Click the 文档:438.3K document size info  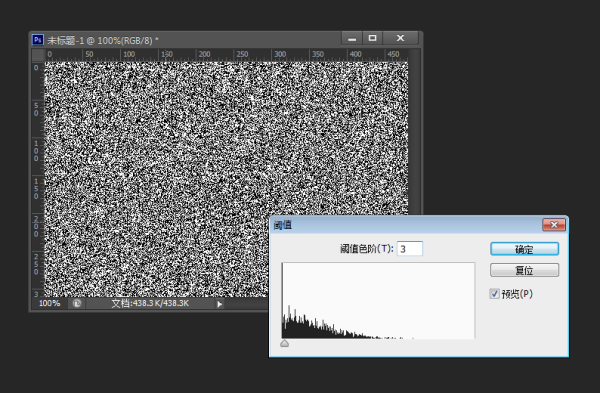coord(150,303)
